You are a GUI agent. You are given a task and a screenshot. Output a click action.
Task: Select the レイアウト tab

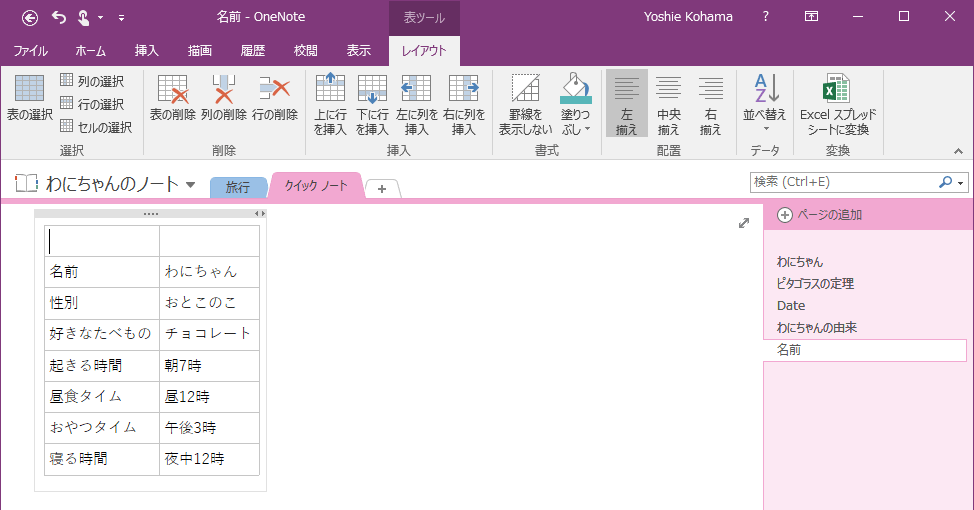[x=424, y=51]
